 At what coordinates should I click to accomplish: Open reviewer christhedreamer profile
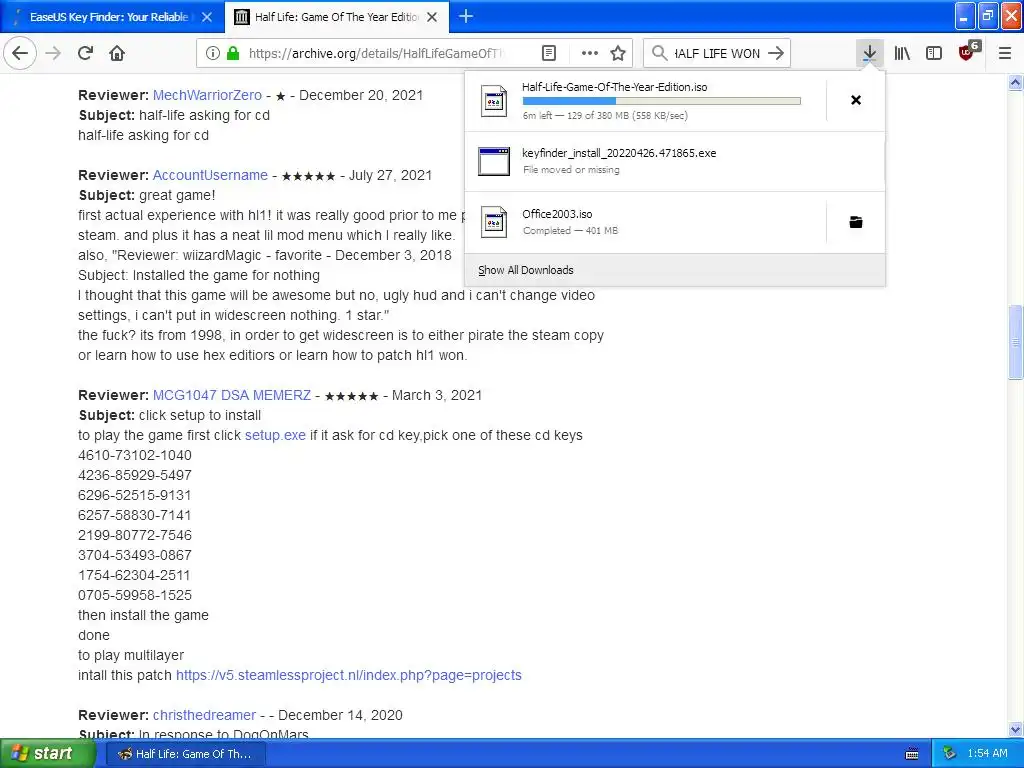tap(204, 715)
